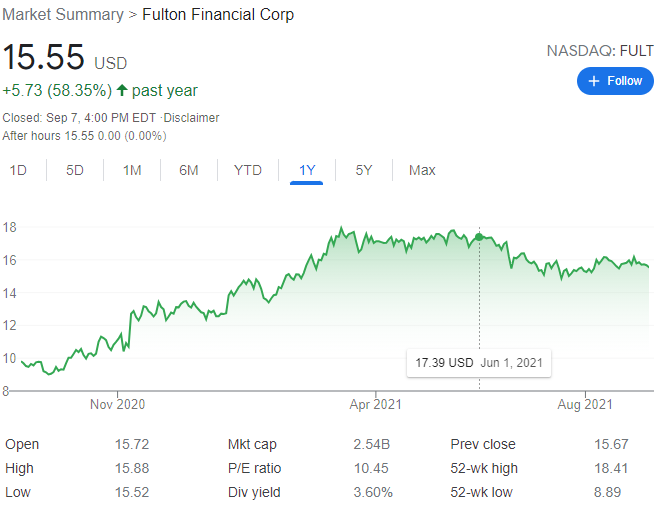672x518 pixels.
Task: Click the green up arrow near past year
Action: [x=122, y=91]
